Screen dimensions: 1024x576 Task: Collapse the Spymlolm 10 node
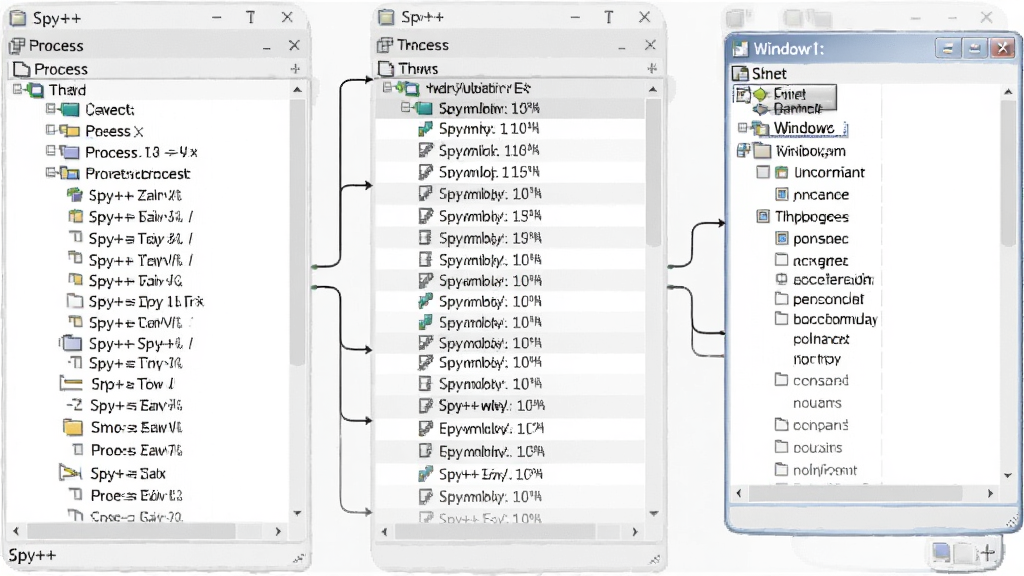406,107
